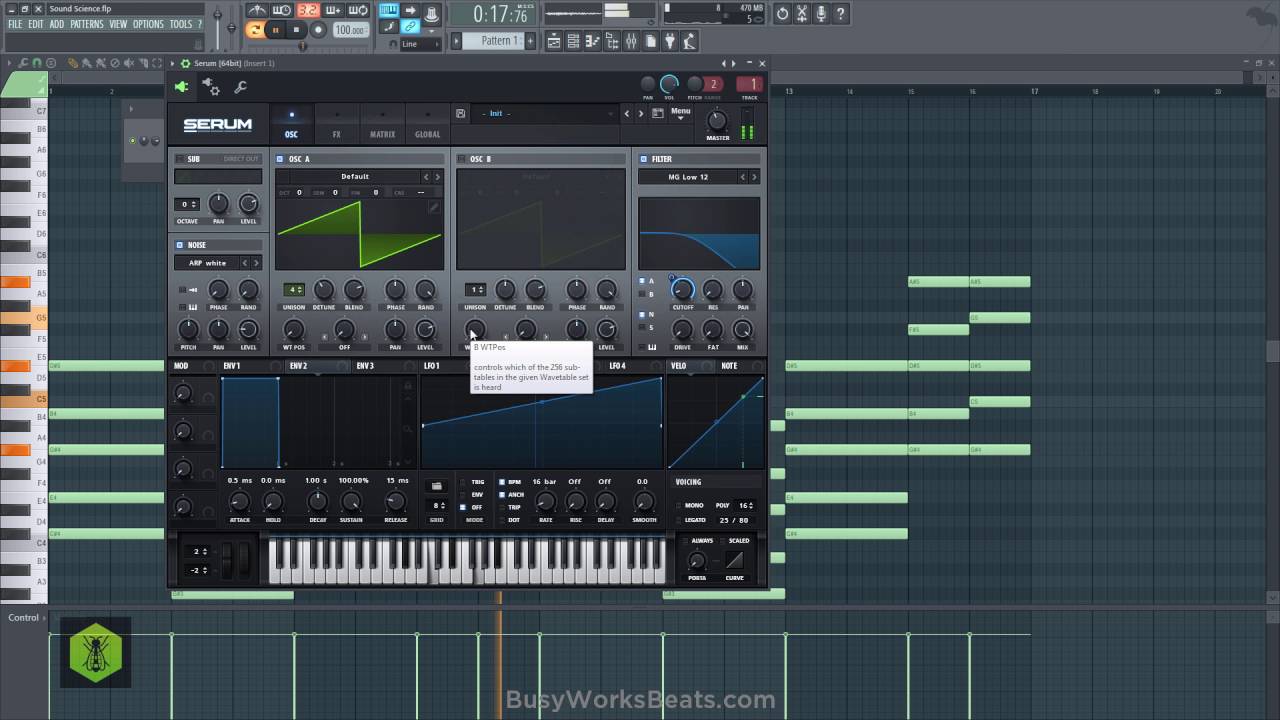Image resolution: width=1280 pixels, height=720 pixels.
Task: Click the Serum MASTER volume knob
Action: click(x=717, y=119)
